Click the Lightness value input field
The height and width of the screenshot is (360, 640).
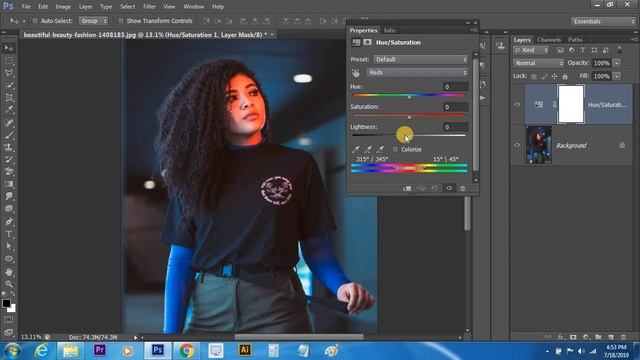456,127
